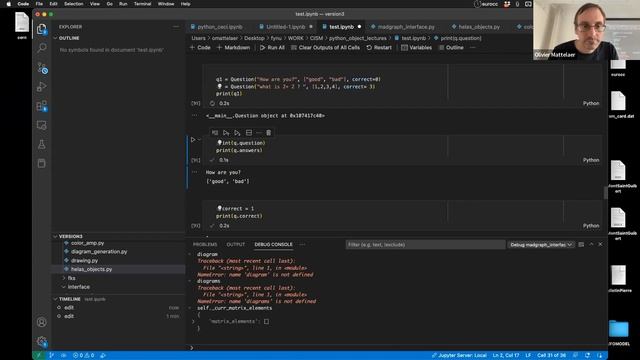Click the lightbulb beside correct = 1
640x360 pixels.
click(x=219, y=208)
